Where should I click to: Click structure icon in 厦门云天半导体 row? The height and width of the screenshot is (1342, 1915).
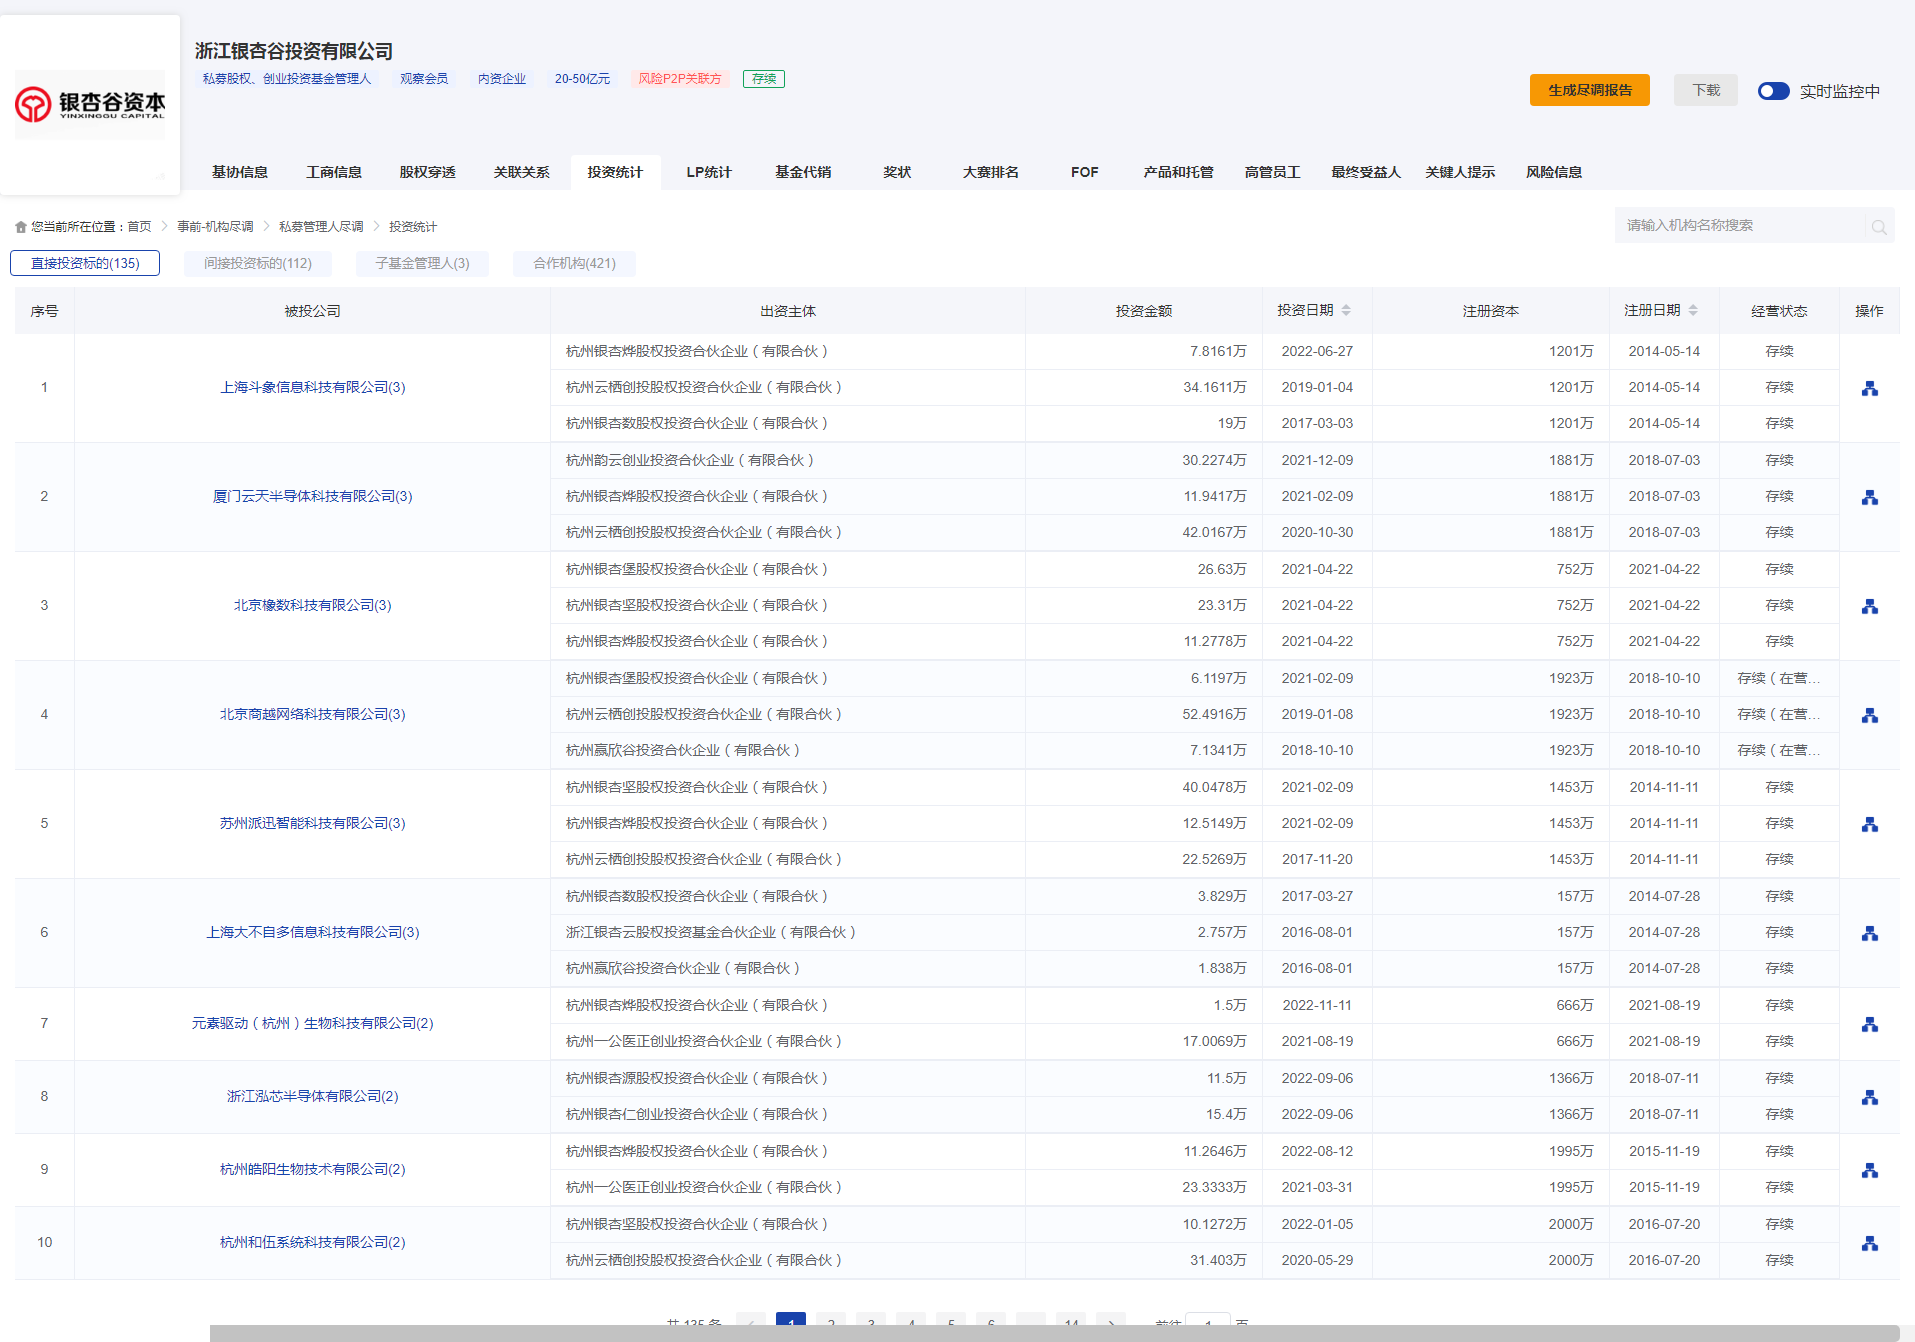pos(1869,497)
